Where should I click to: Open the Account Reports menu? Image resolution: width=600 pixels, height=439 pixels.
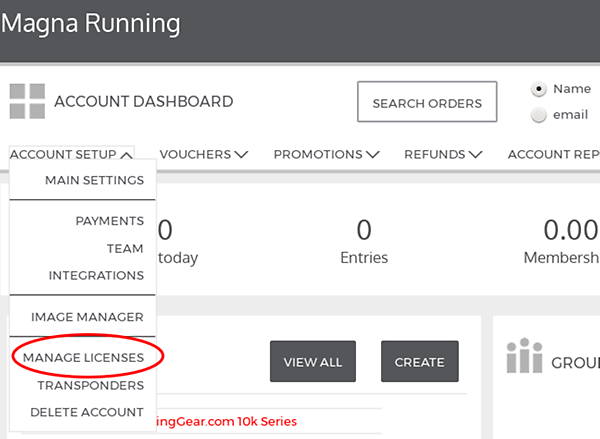[553, 154]
